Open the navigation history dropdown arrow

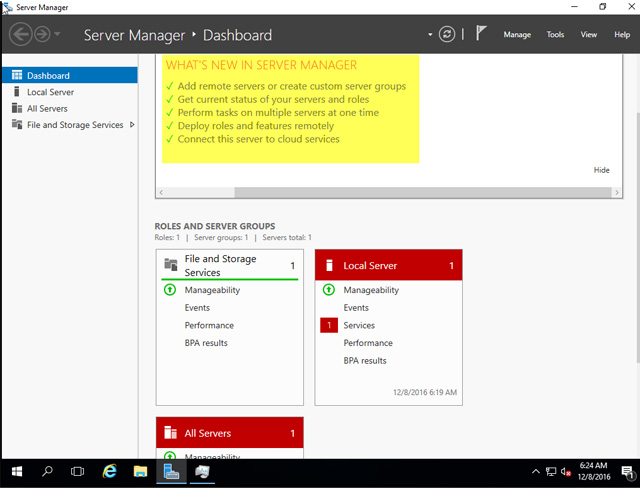click(58, 35)
